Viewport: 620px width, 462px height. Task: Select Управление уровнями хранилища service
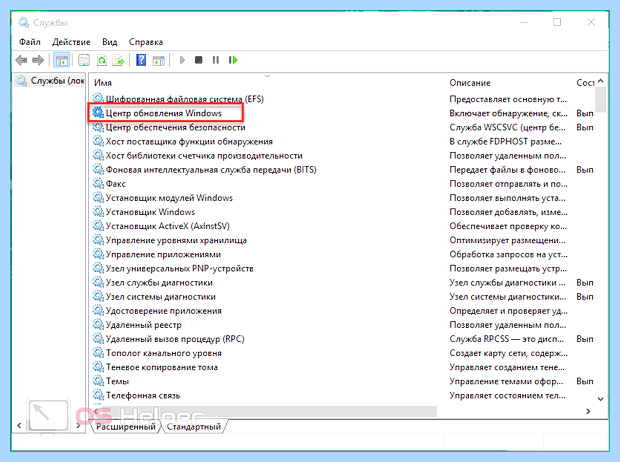tap(176, 240)
